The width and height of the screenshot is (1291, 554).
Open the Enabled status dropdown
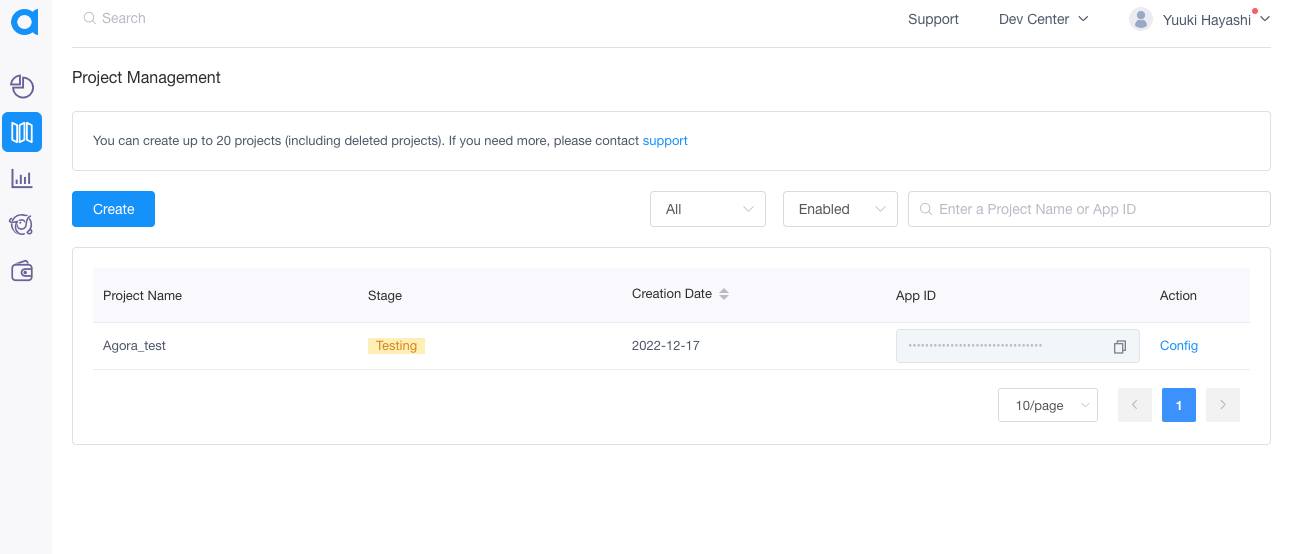(839, 209)
